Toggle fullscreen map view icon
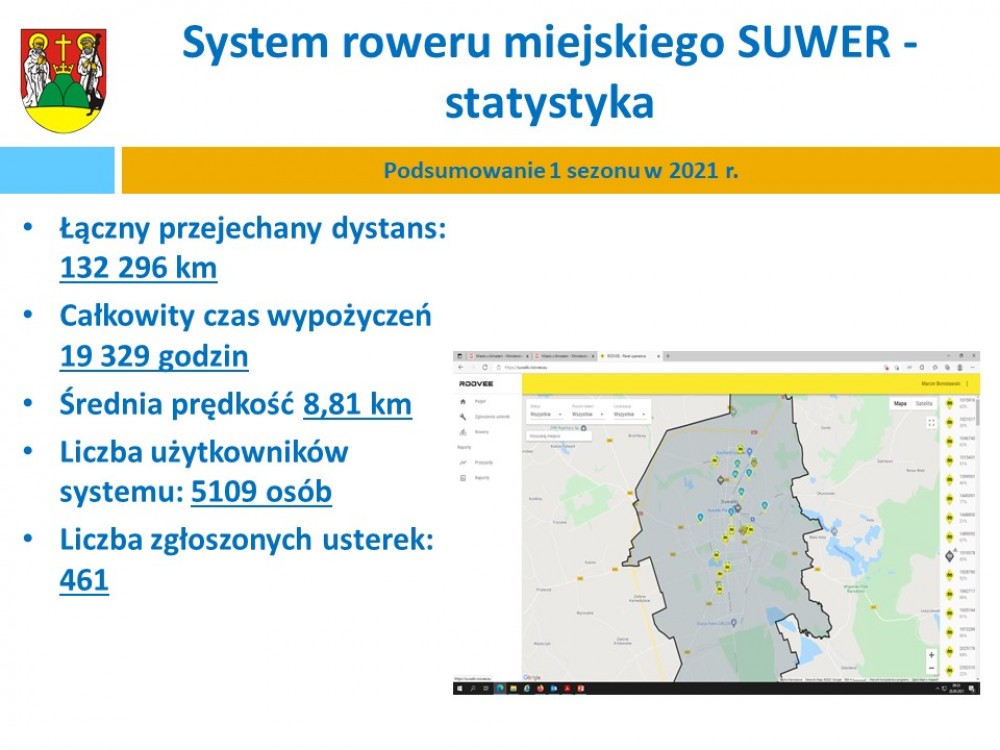This screenshot has width=1000, height=750. (x=931, y=423)
